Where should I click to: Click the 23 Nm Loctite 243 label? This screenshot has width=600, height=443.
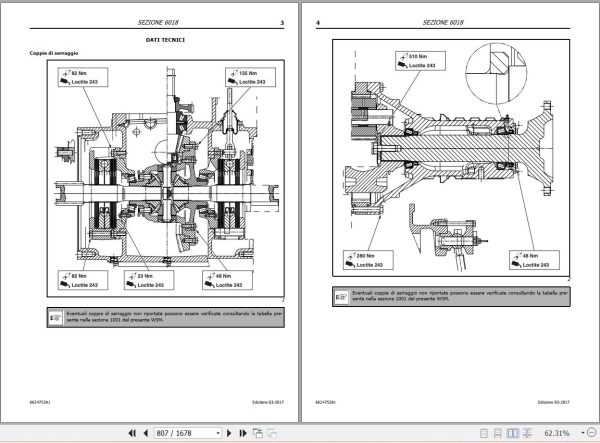149,280
